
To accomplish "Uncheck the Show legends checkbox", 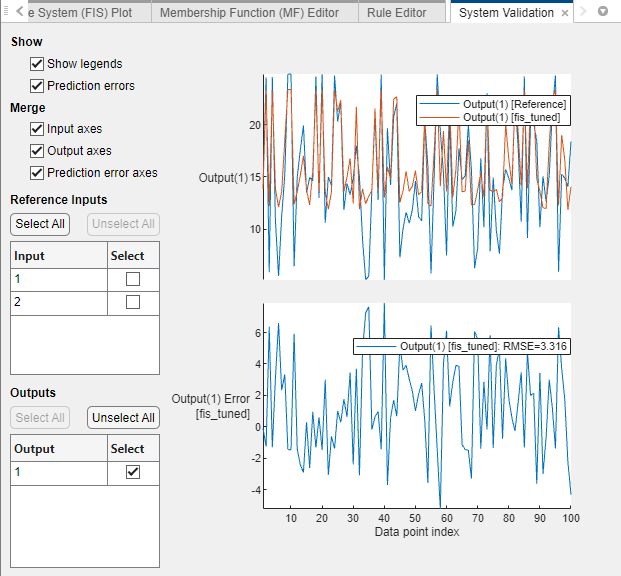I will [37, 64].
